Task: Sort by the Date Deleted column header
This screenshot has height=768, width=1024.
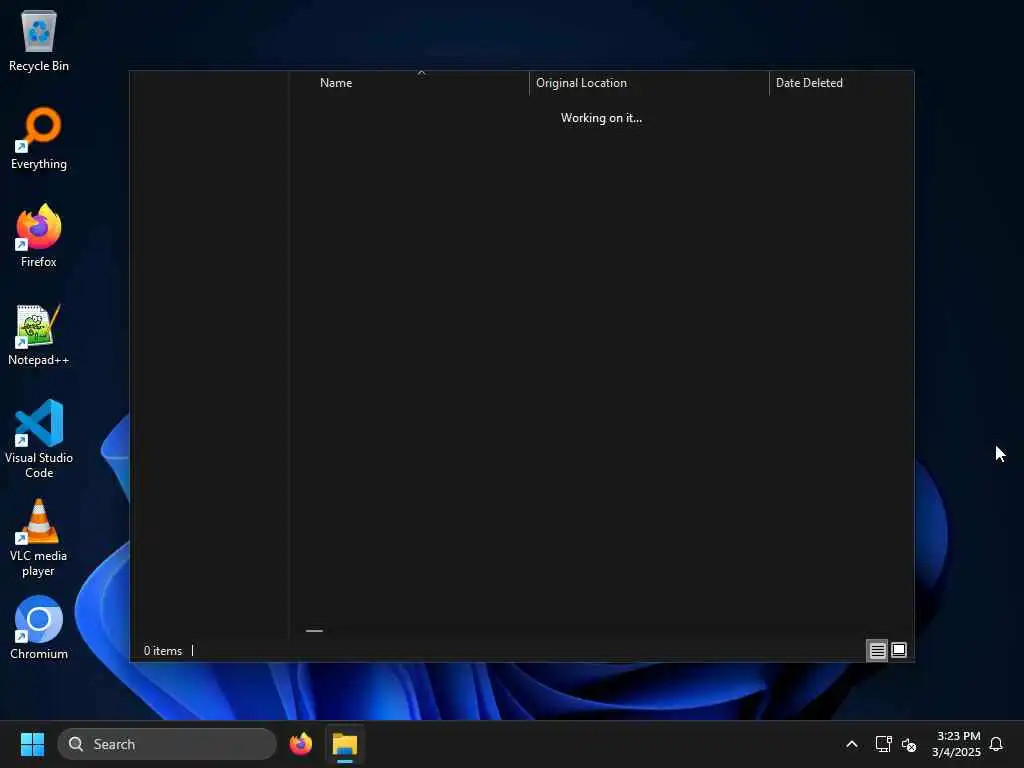Action: pos(841,83)
